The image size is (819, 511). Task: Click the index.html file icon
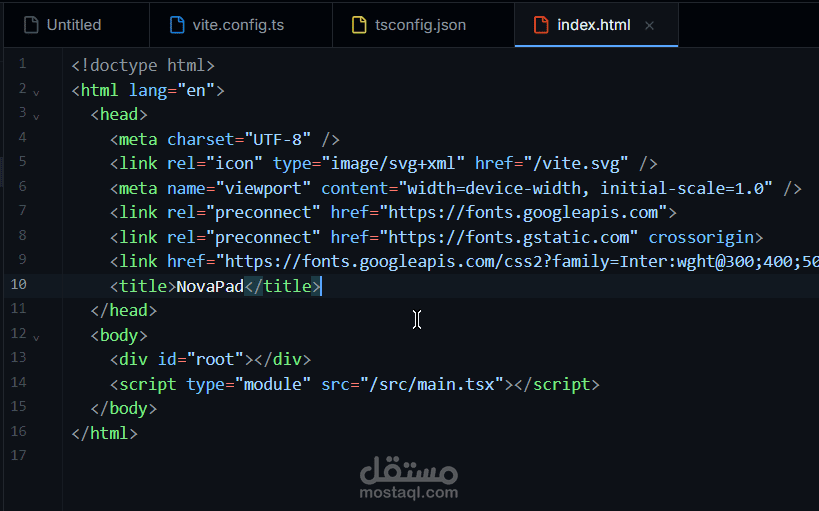(x=541, y=25)
